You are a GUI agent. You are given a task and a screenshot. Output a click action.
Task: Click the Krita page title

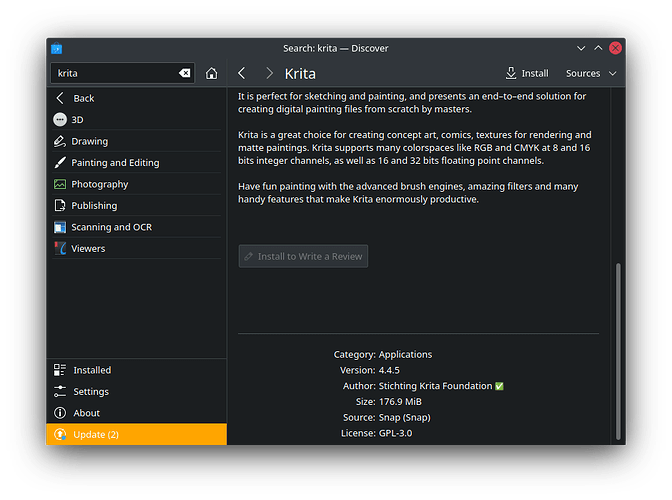pyautogui.click(x=300, y=74)
